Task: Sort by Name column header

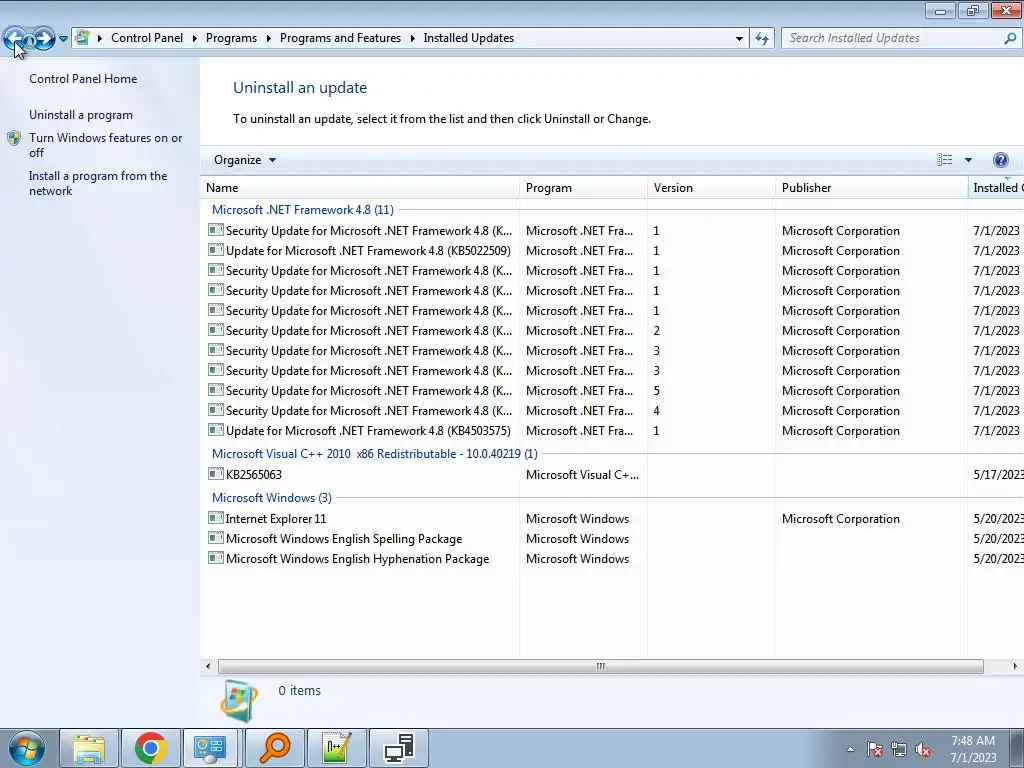Action: 360,187
